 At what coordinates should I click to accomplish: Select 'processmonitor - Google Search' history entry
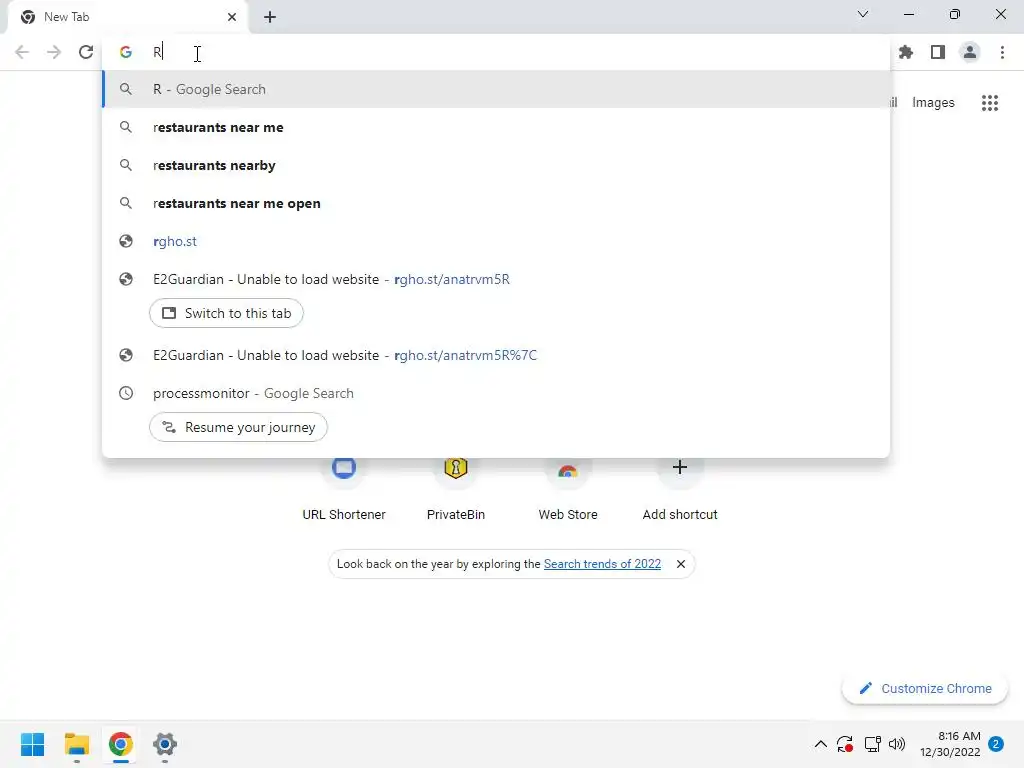[x=496, y=393]
